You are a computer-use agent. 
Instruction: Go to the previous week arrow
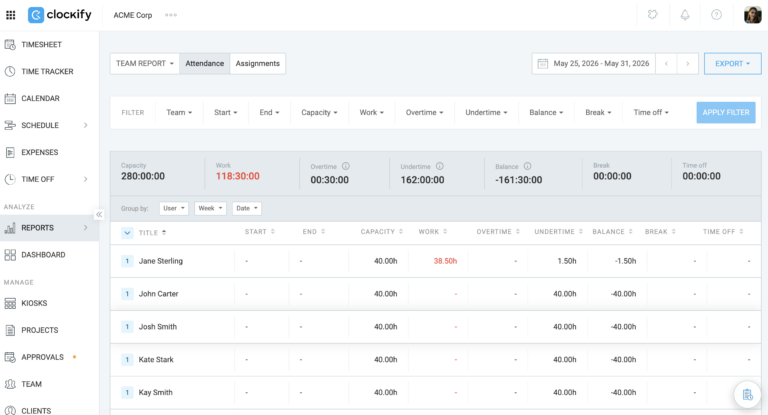(x=666, y=64)
